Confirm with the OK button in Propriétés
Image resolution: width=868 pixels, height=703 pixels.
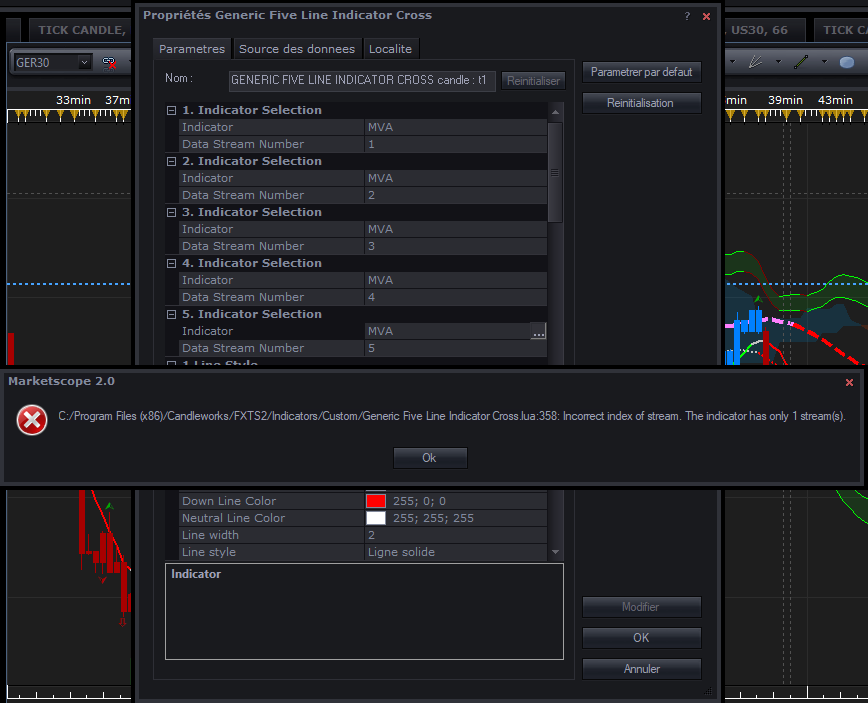pyautogui.click(x=642, y=638)
